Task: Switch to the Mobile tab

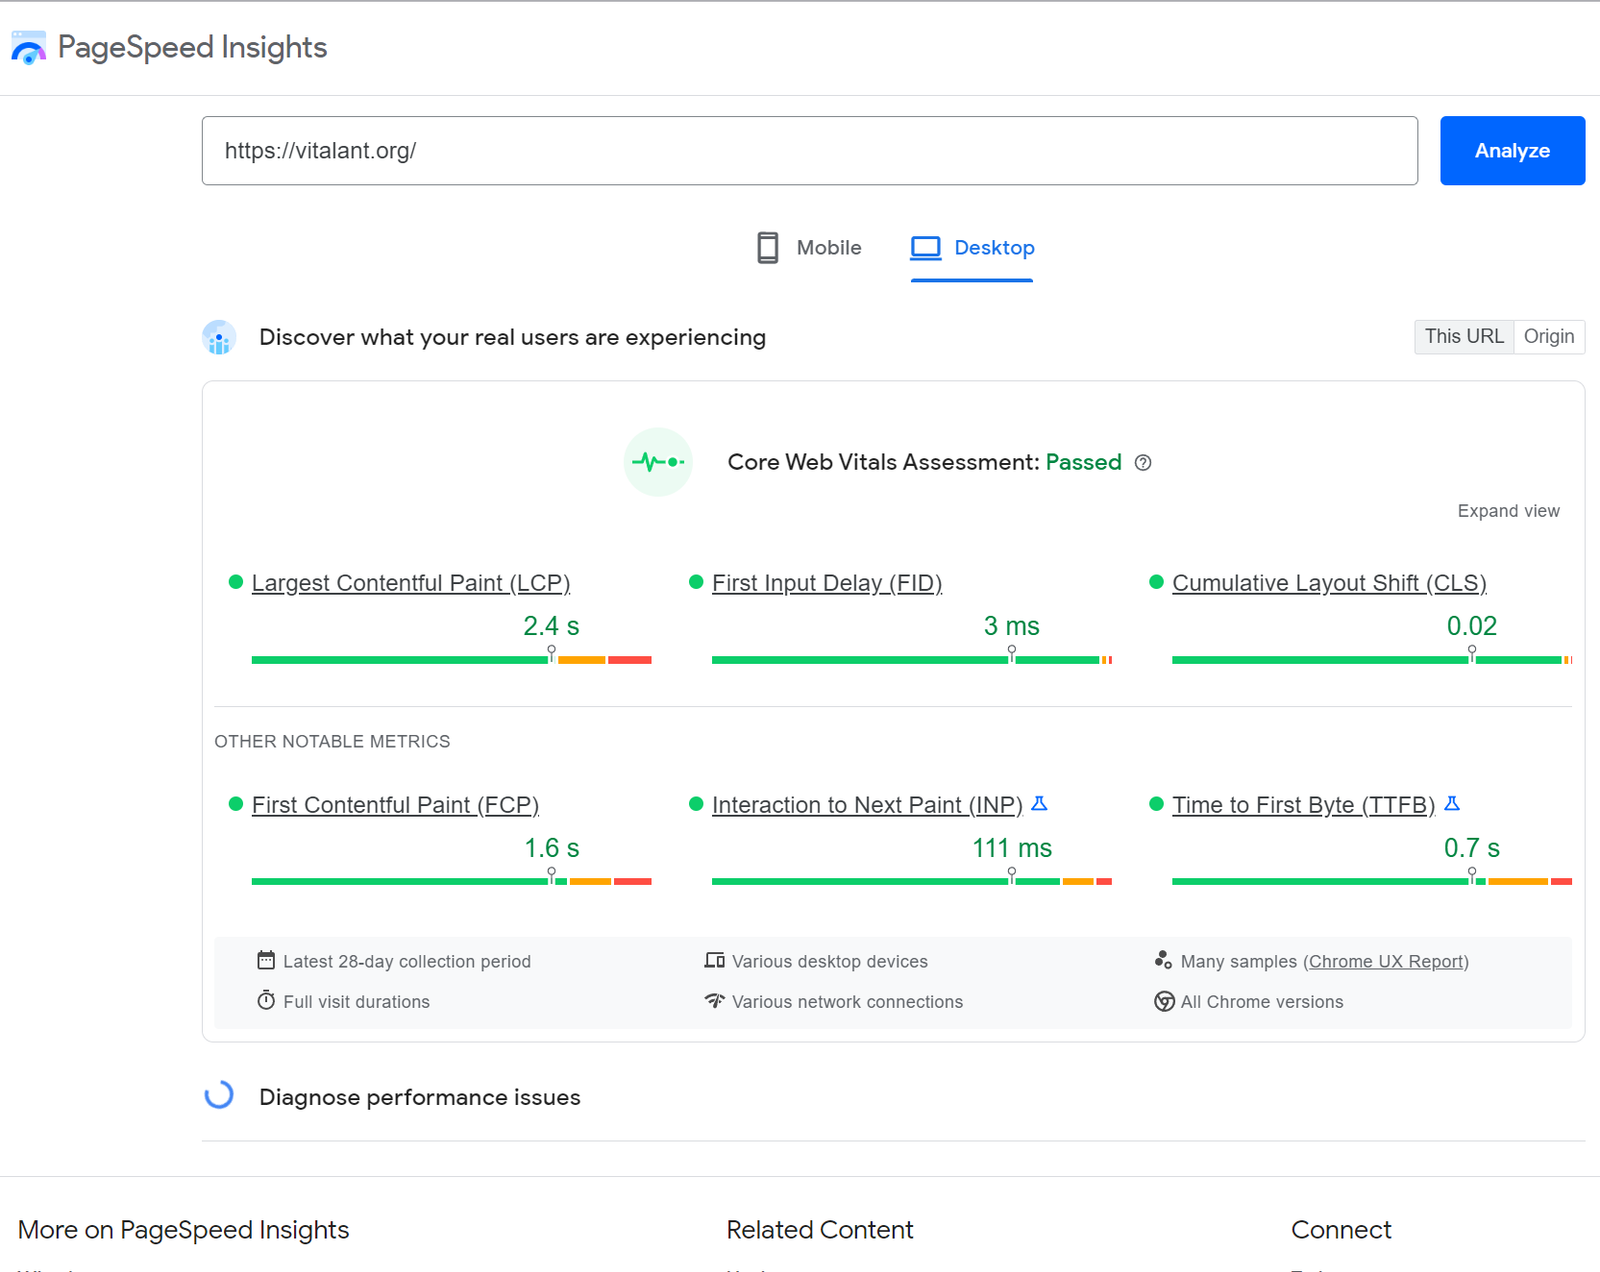Action: (x=809, y=247)
